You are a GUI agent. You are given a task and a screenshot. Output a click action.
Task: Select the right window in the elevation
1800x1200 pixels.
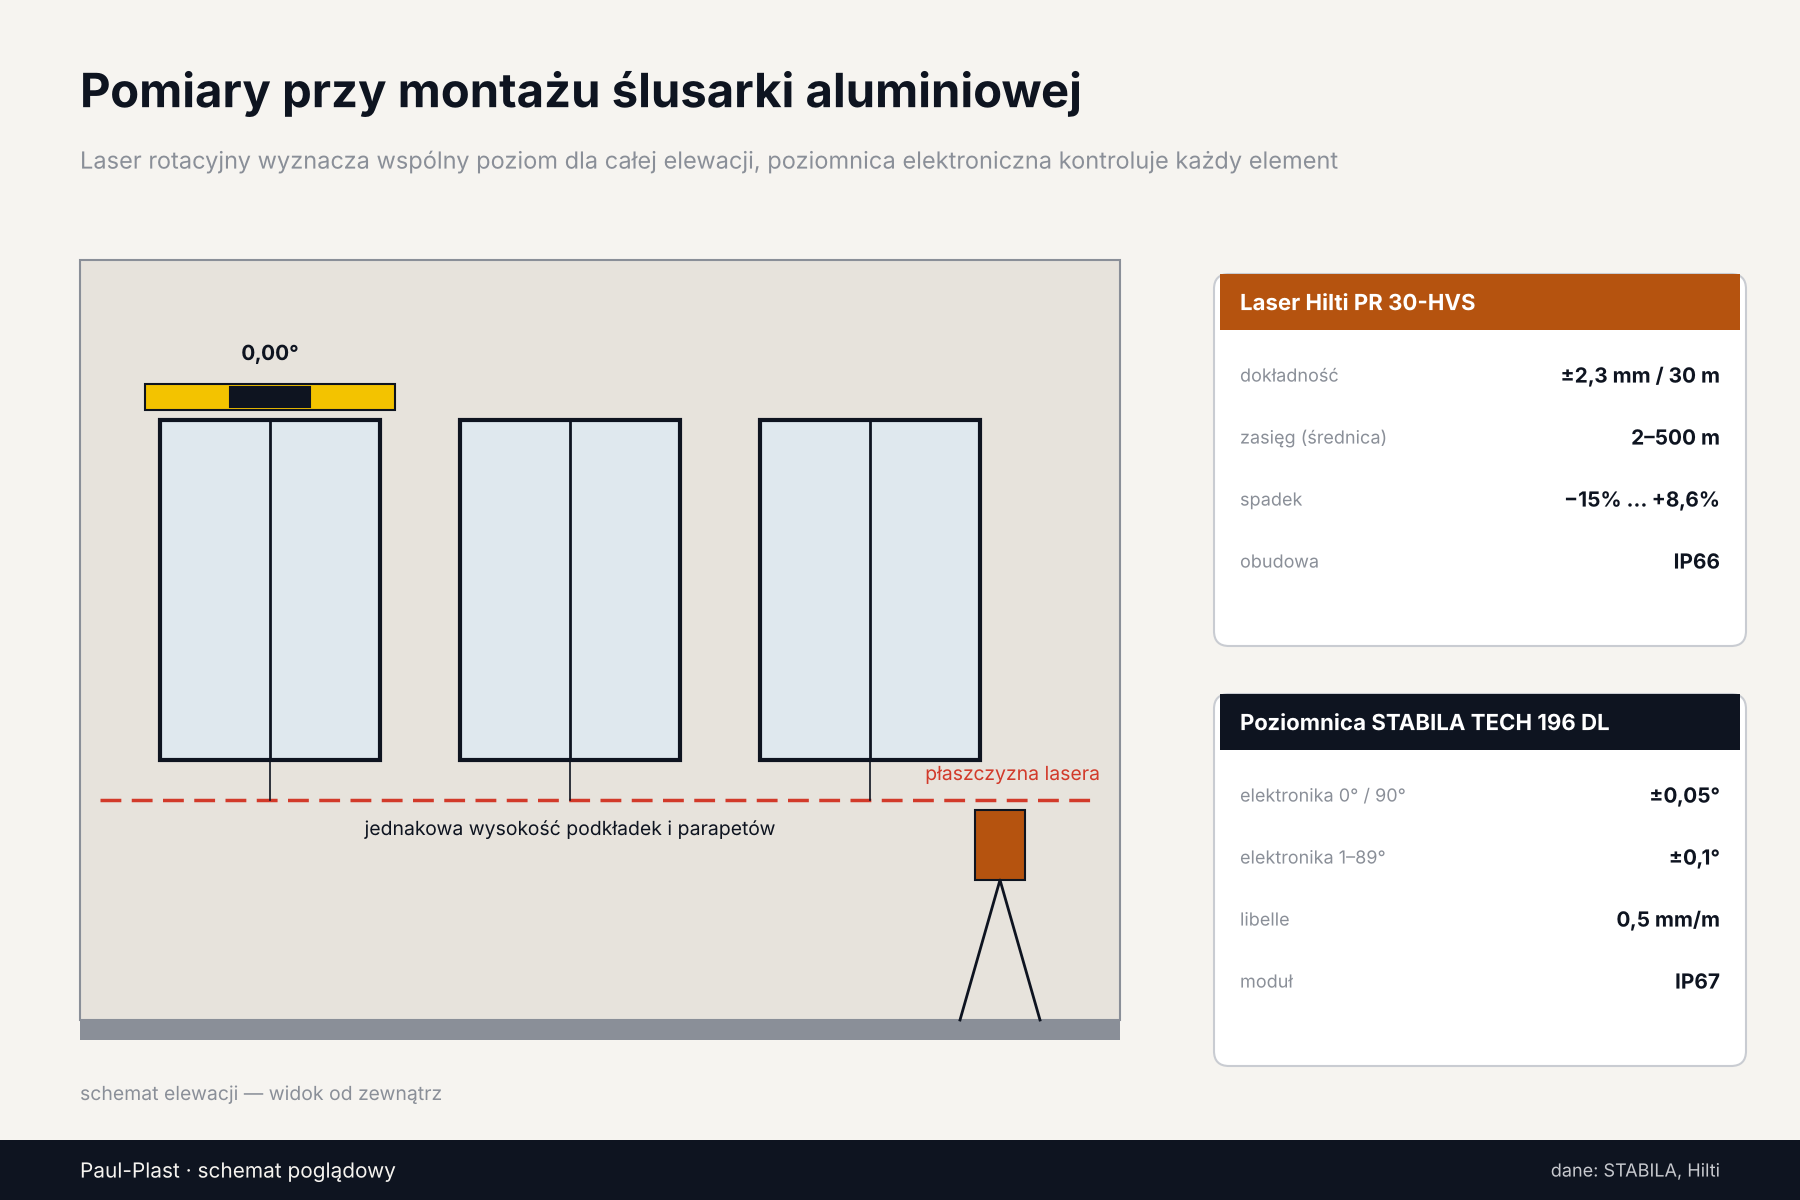(x=870, y=590)
